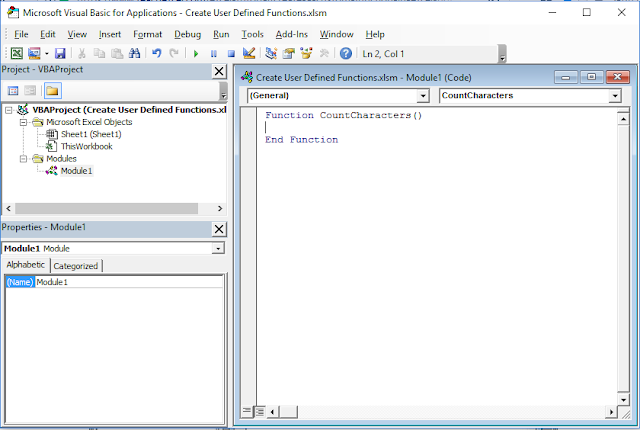Click the Paste clipboard icon

pyautogui.click(x=117, y=53)
